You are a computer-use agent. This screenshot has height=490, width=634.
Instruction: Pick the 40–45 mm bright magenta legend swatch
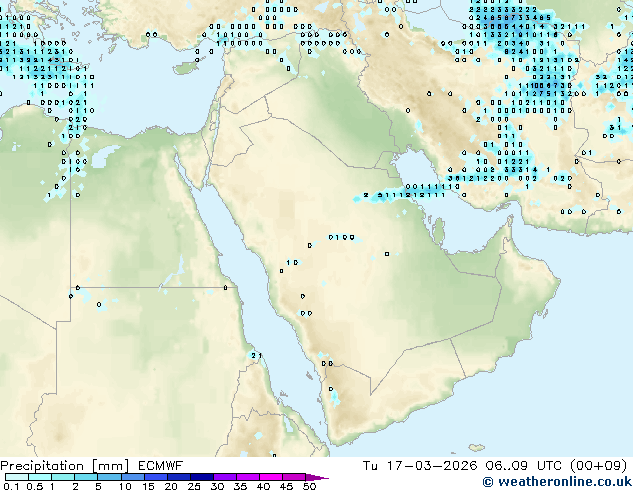click(x=271, y=477)
